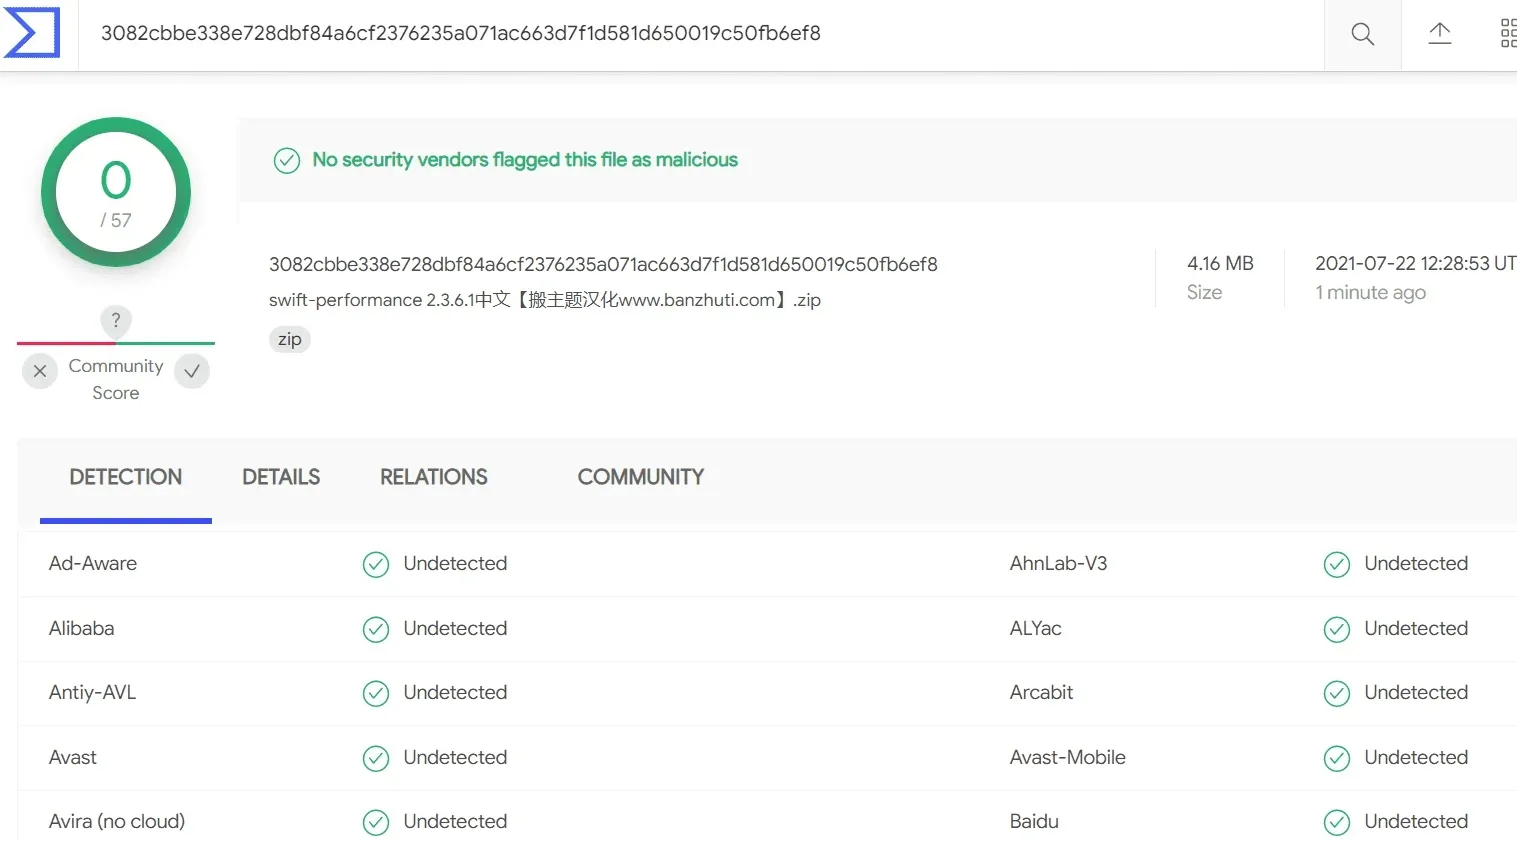
Task: Click the Avast-Mobile vendor row
Action: coord(1263,758)
